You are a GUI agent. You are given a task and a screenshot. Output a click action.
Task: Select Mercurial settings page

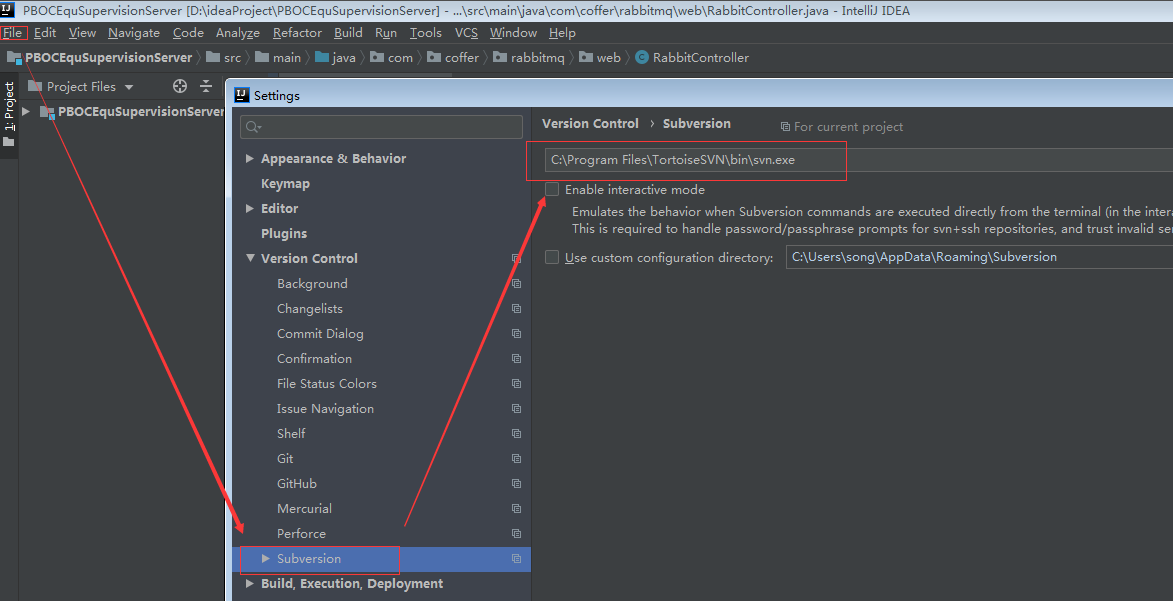(304, 508)
